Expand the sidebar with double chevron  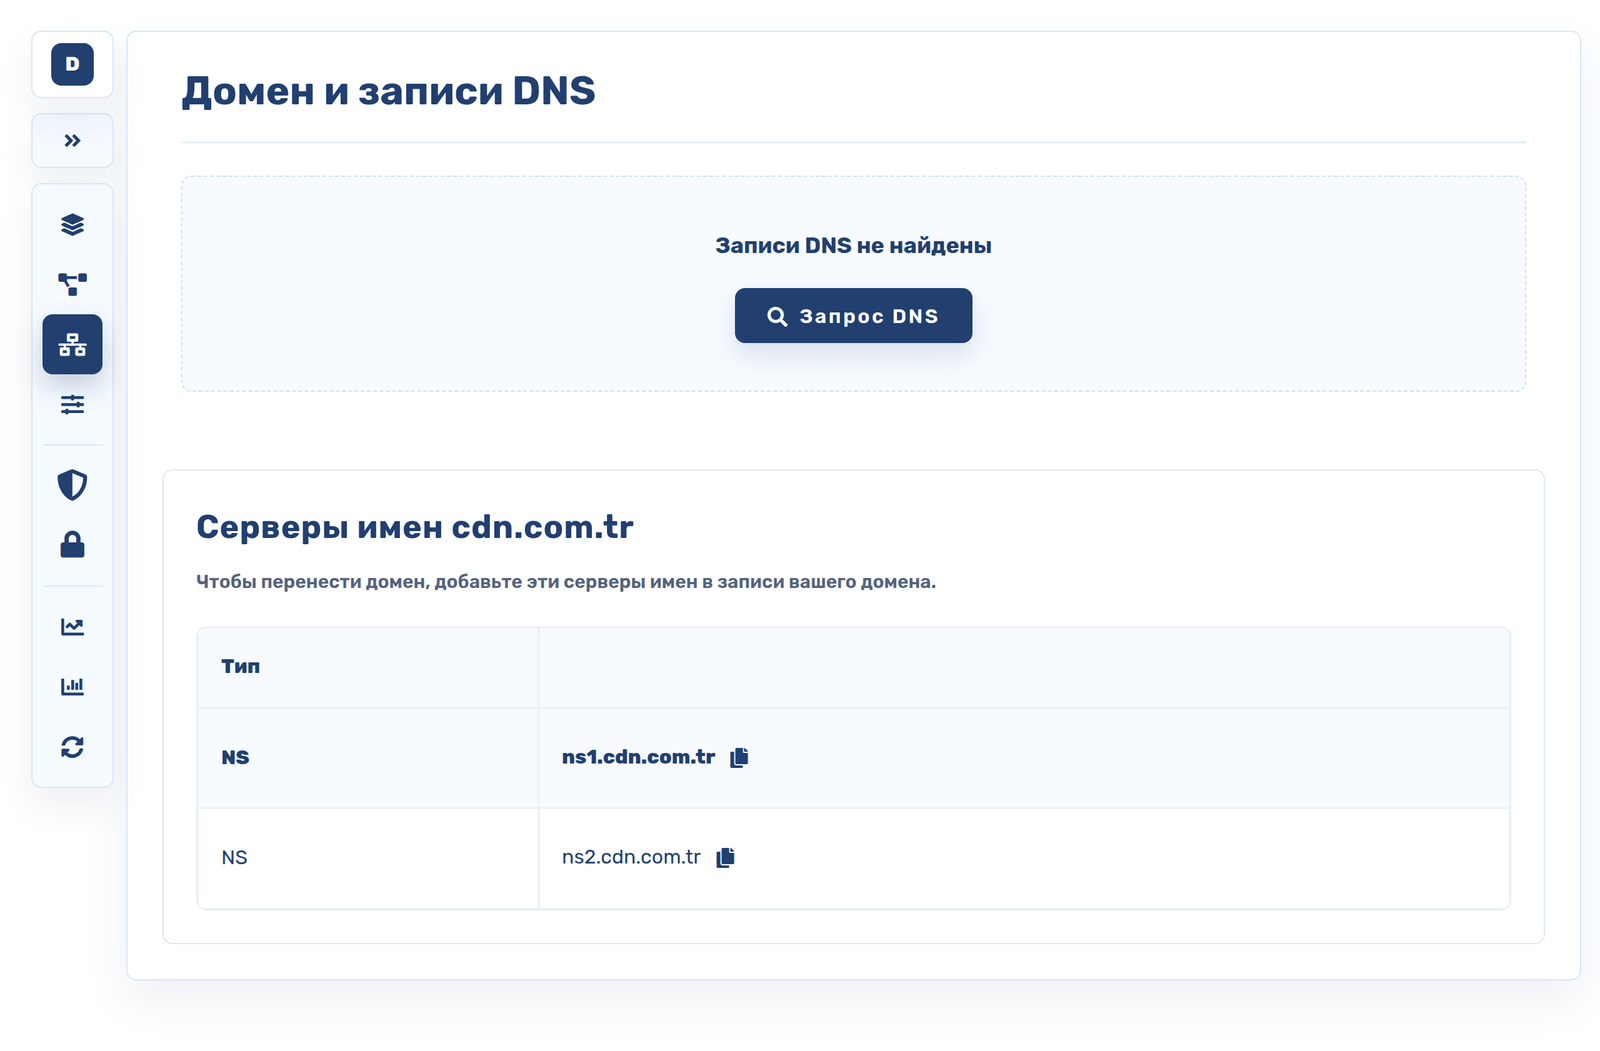point(72,141)
